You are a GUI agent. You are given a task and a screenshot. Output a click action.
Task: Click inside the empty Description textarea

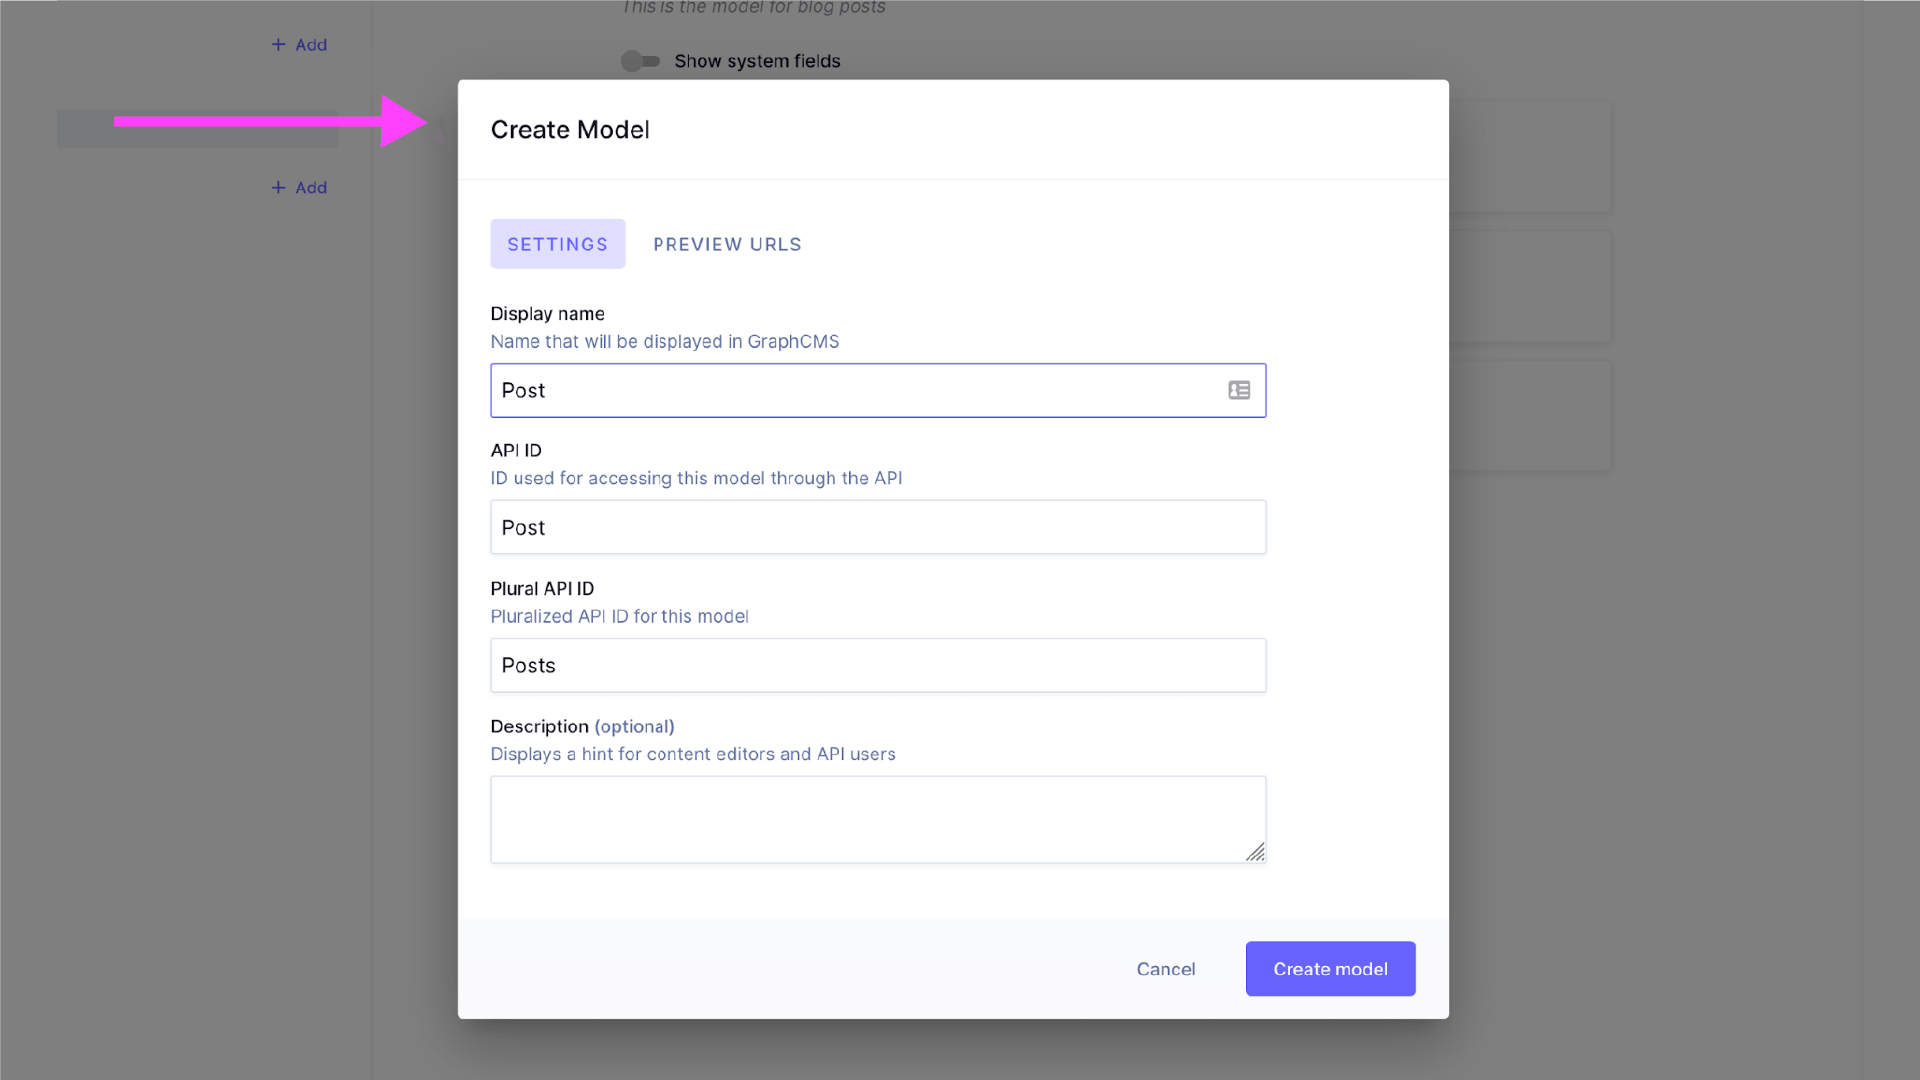tap(878, 818)
